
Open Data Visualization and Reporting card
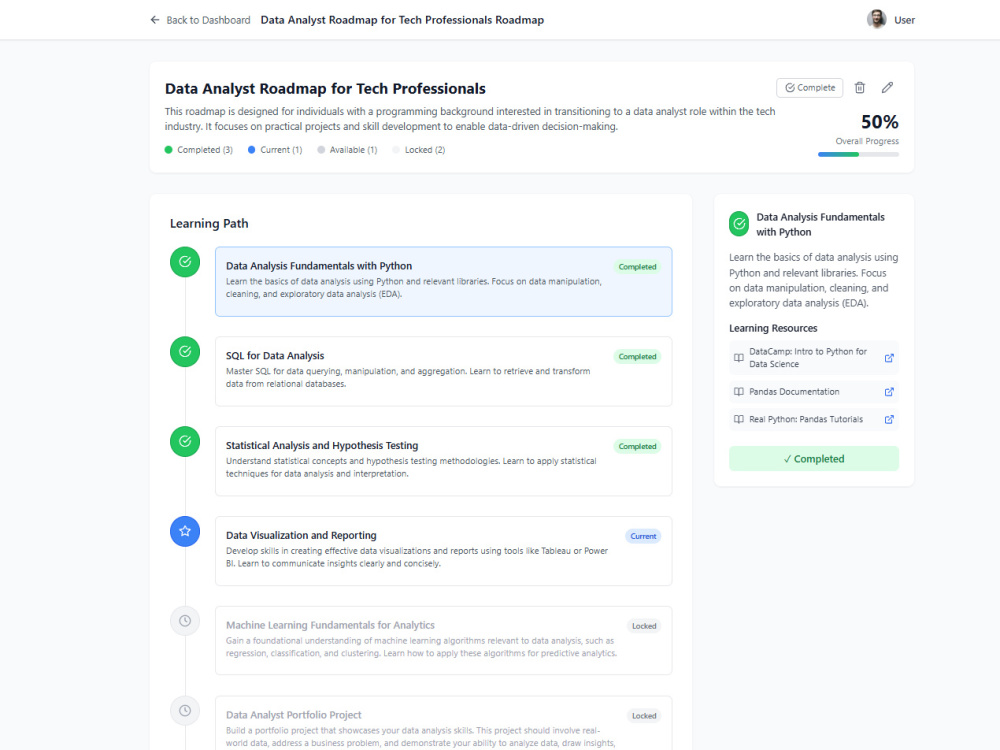[x=443, y=551]
